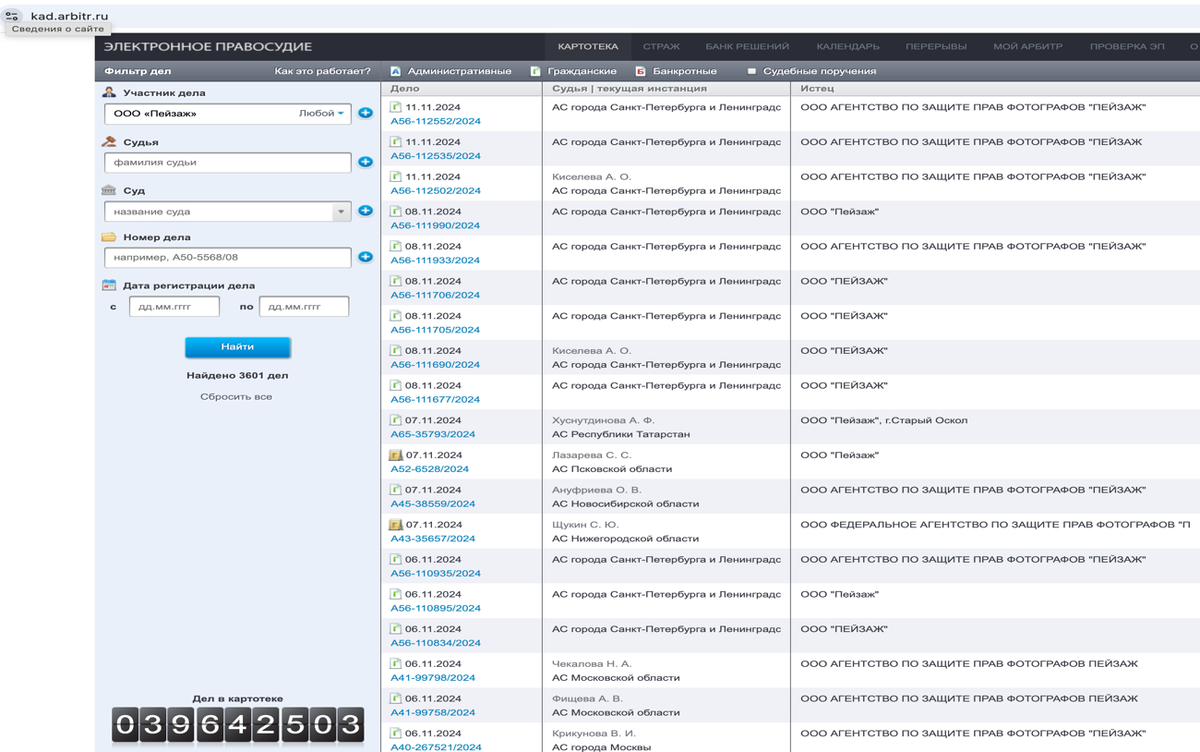Click judge name Чекалова Н. А.
Image resolution: width=1200 pixels, height=752 pixels.
(x=592, y=664)
